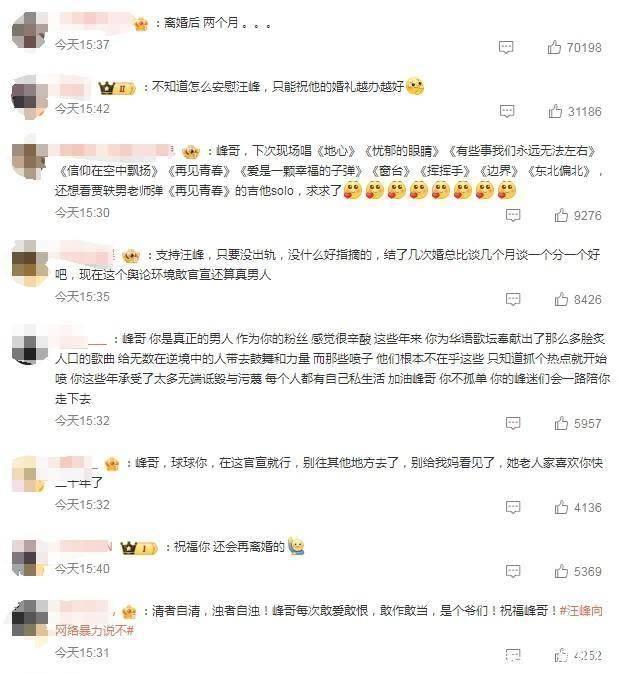Open the reply bubble on the 15:35 comment
Viewport: 618px width, 673px height.
pyautogui.click(x=513, y=299)
